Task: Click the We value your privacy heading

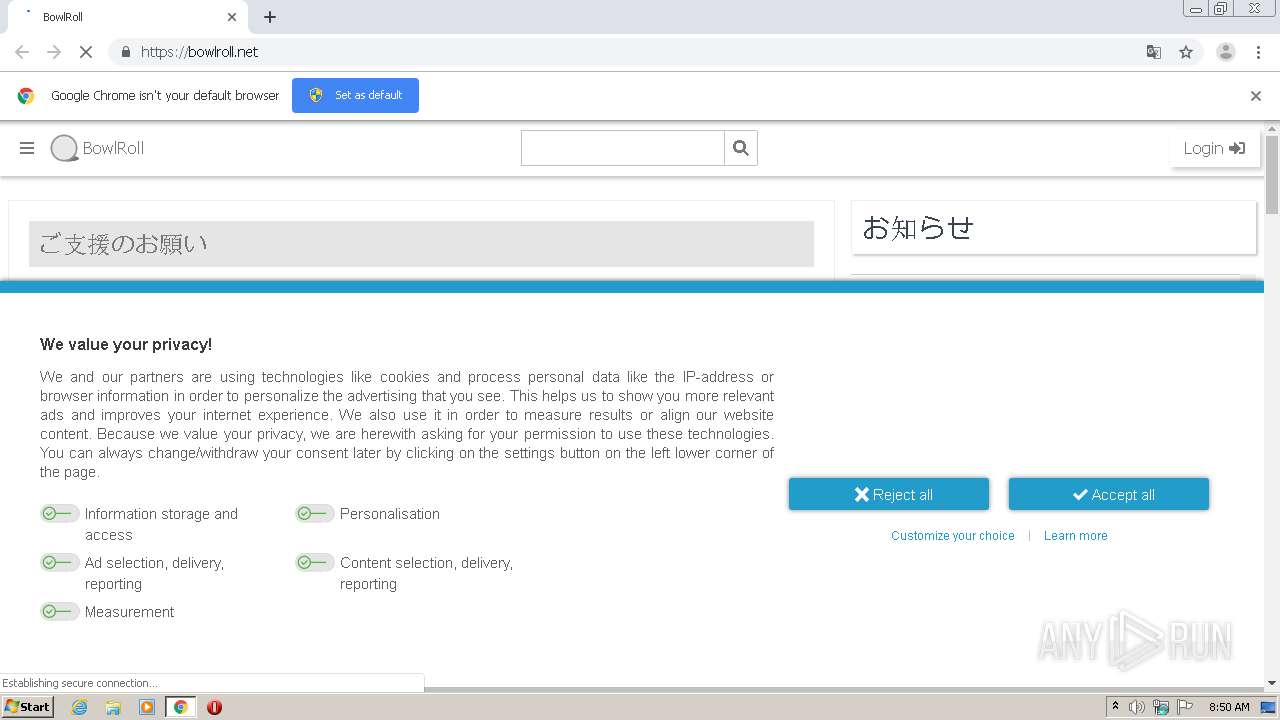Action: pos(126,344)
